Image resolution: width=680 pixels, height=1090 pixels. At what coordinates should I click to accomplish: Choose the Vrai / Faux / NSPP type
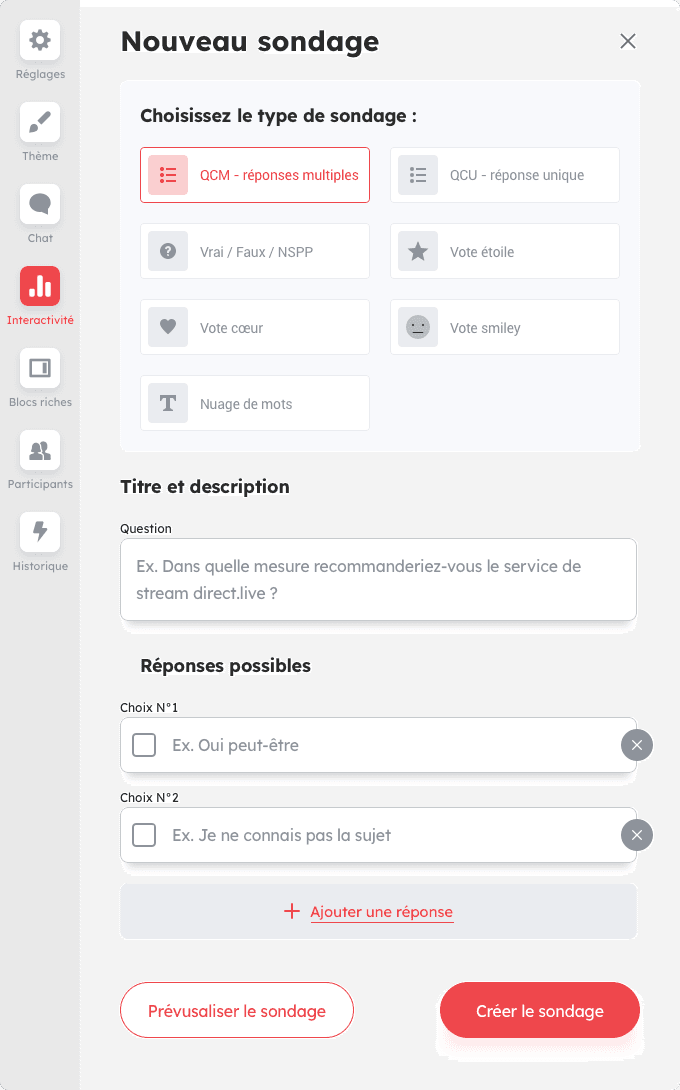[x=255, y=252]
